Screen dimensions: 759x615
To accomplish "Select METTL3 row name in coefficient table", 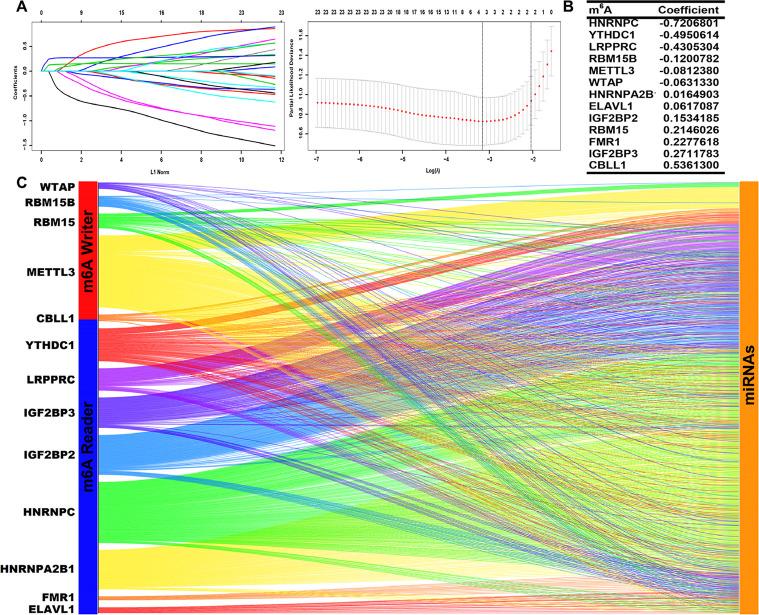I will click(611, 71).
